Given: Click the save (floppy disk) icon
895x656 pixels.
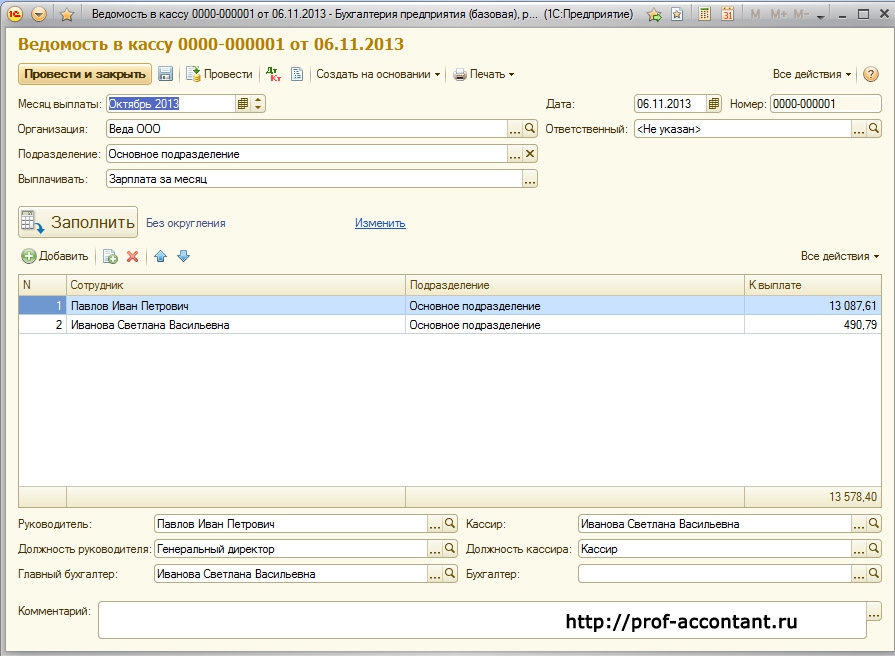Looking at the screenshot, I should click(x=166, y=74).
